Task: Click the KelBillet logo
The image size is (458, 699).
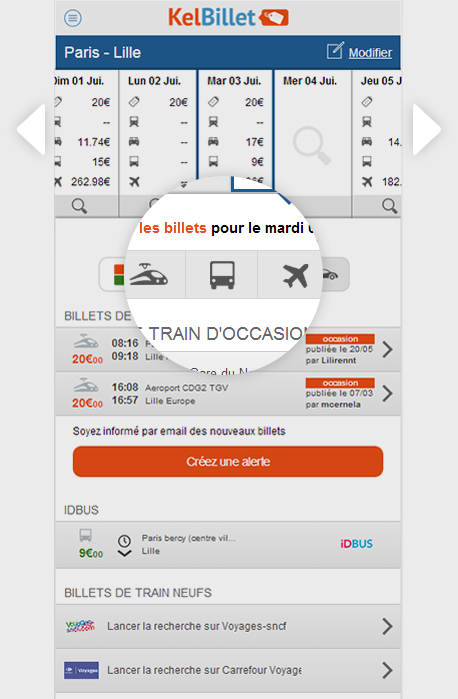Action: click(228, 18)
